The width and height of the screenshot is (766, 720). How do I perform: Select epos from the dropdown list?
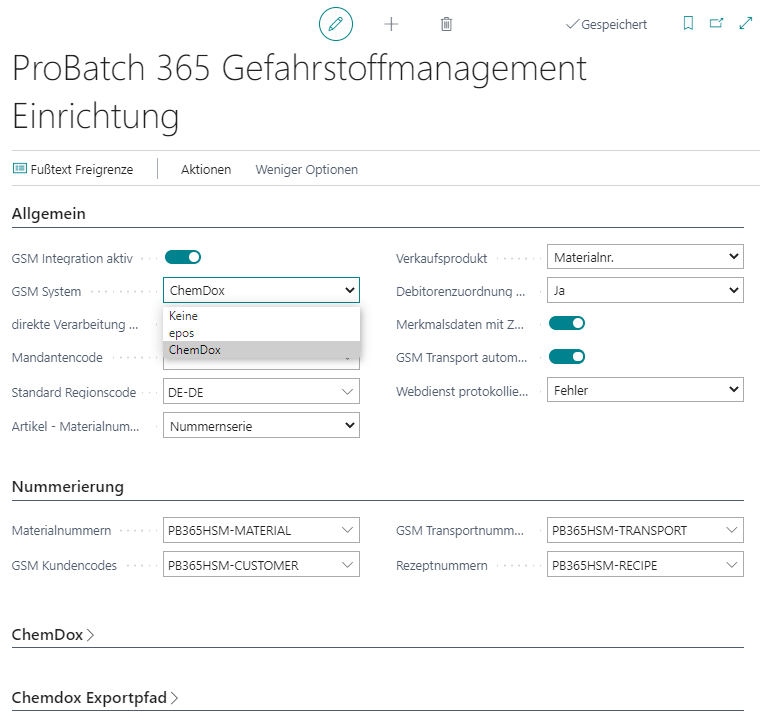[261, 333]
